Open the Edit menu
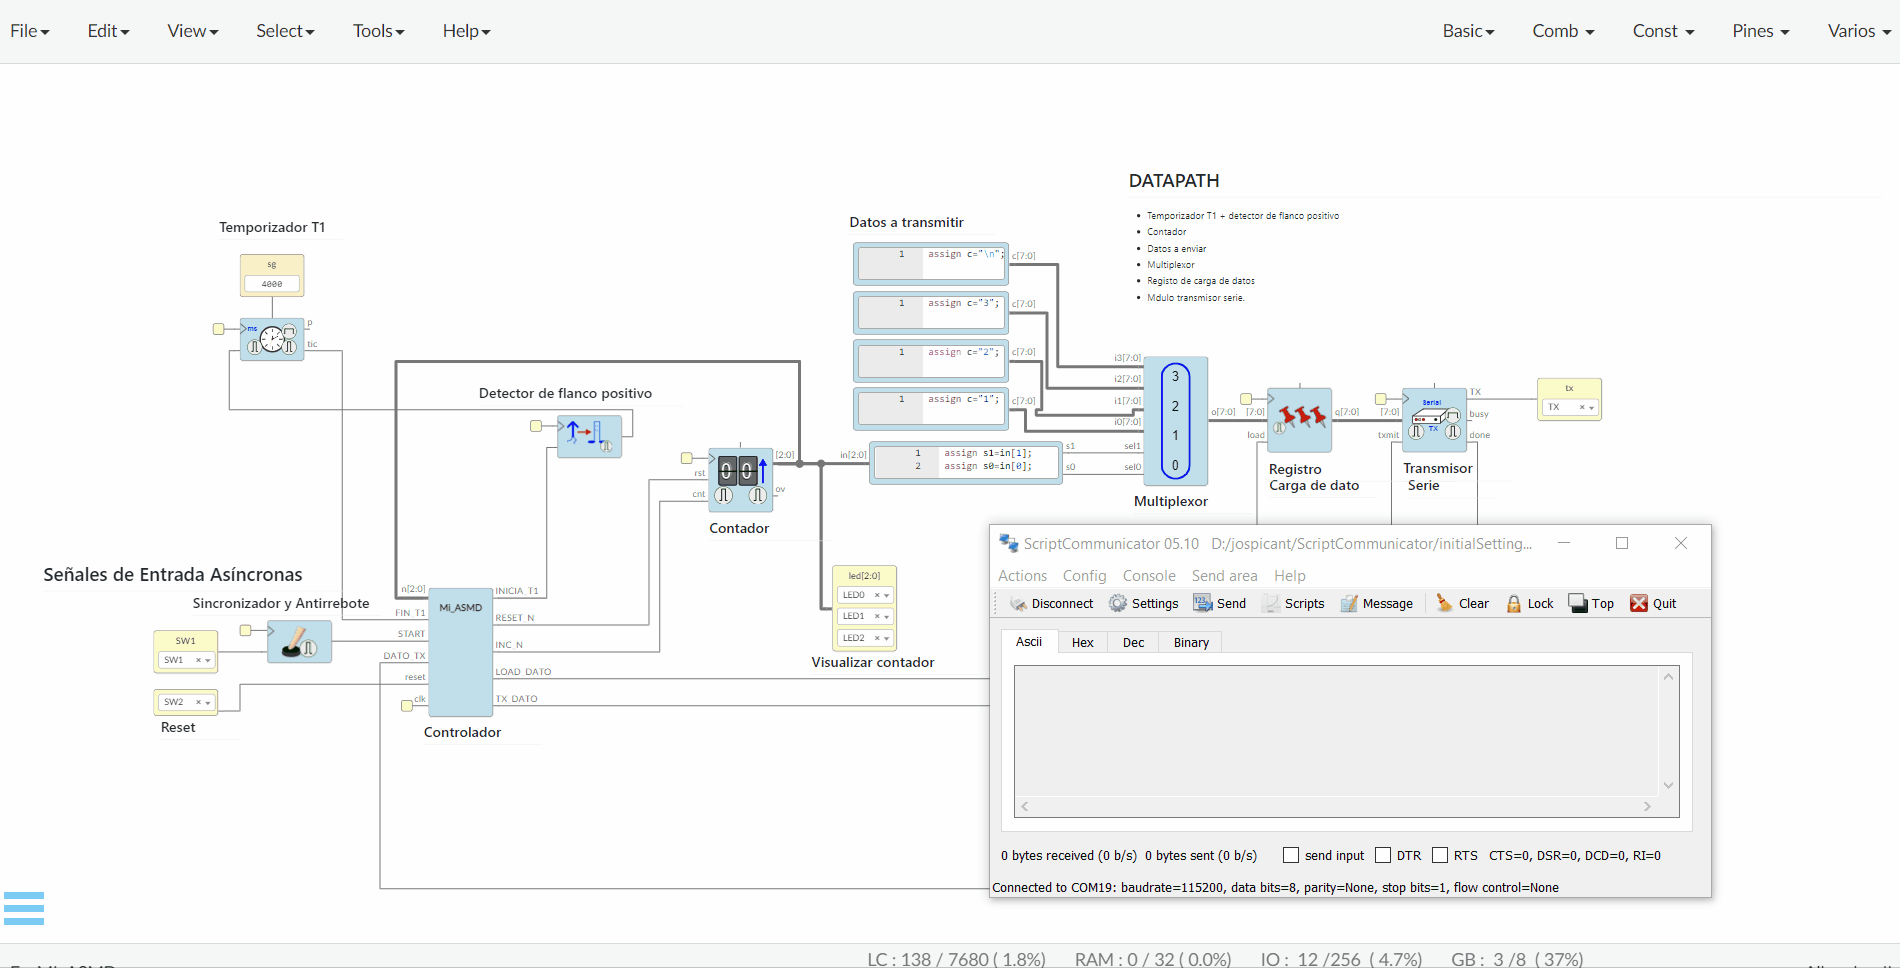Viewport: 1900px width, 968px height. point(108,31)
